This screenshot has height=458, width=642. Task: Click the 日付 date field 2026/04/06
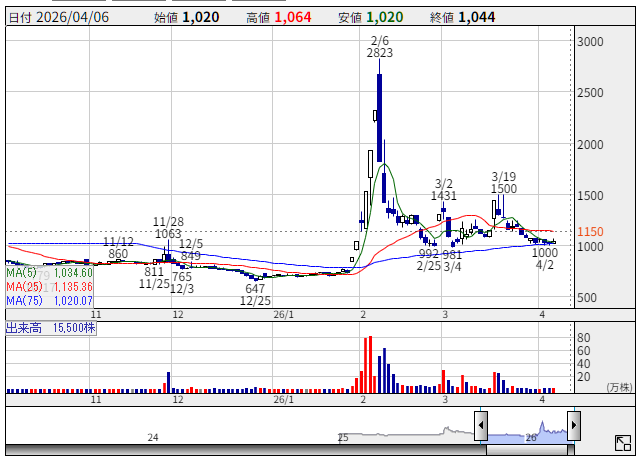click(x=76, y=17)
